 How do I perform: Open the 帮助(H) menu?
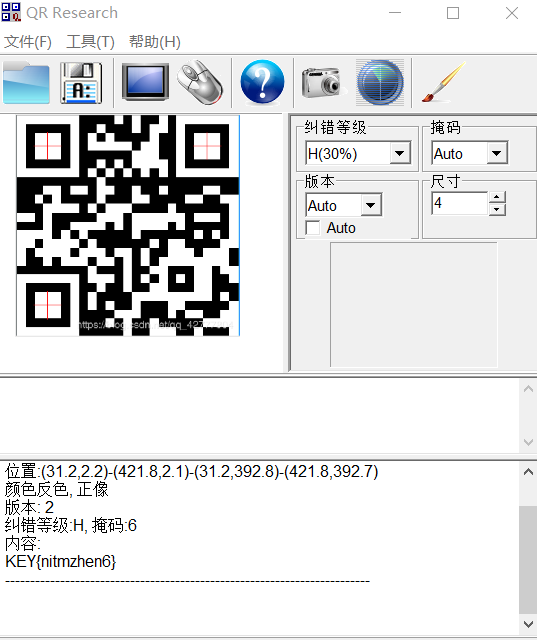click(155, 42)
